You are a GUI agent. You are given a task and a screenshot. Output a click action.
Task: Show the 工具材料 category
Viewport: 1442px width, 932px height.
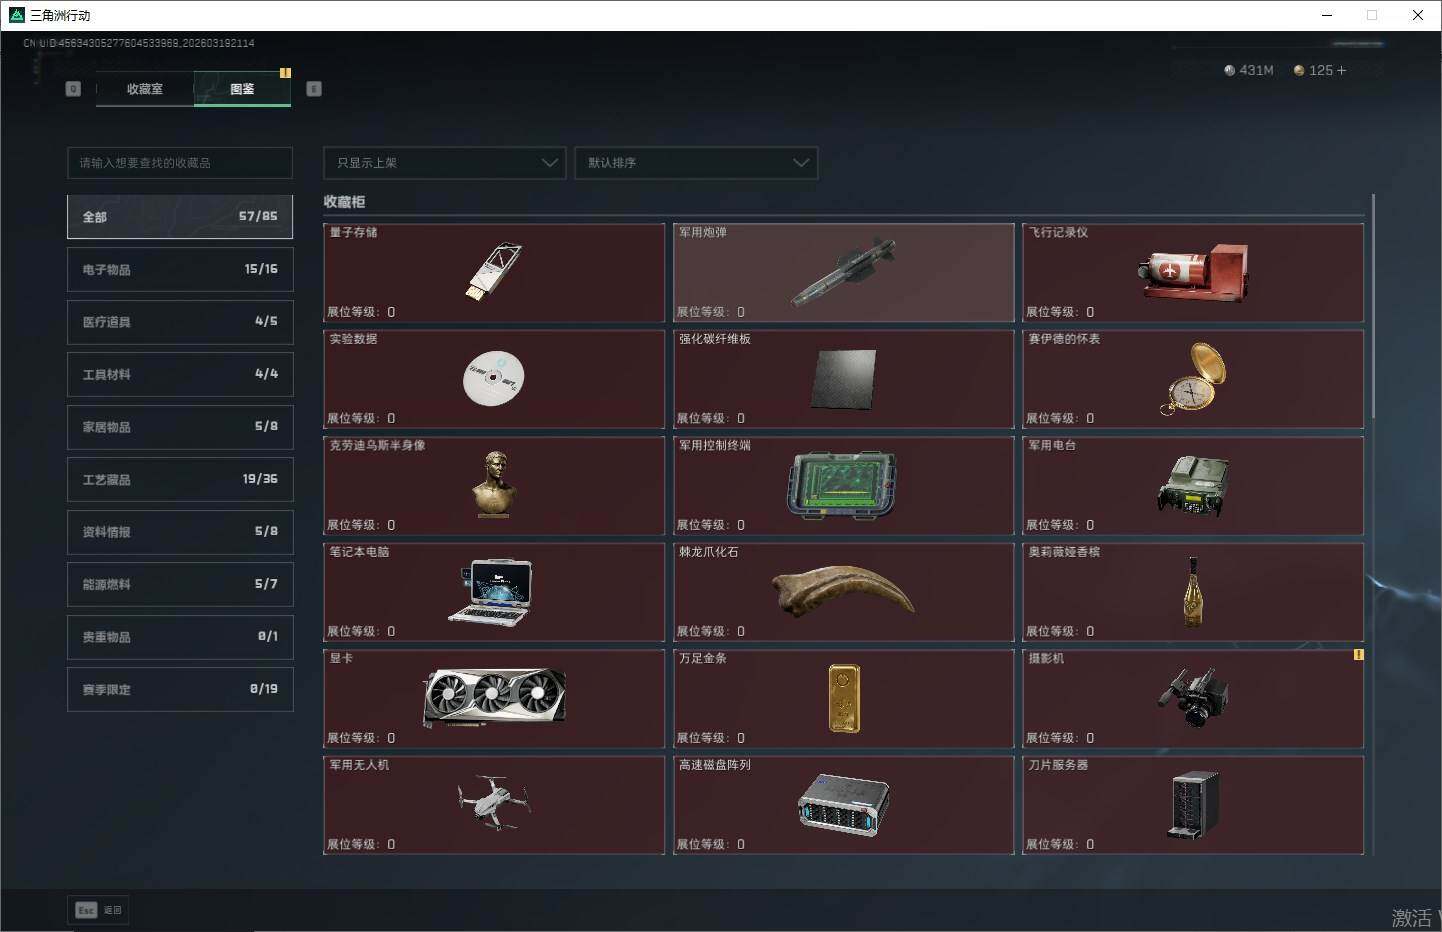(x=180, y=374)
